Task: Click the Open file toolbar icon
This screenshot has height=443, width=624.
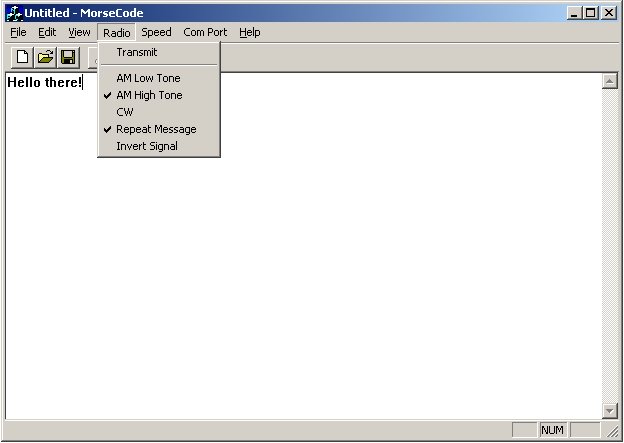Action: click(x=45, y=57)
